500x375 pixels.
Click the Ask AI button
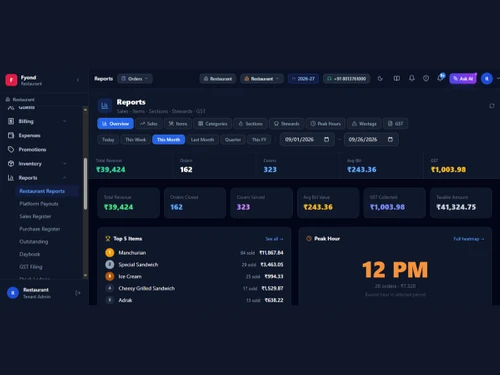(463, 79)
